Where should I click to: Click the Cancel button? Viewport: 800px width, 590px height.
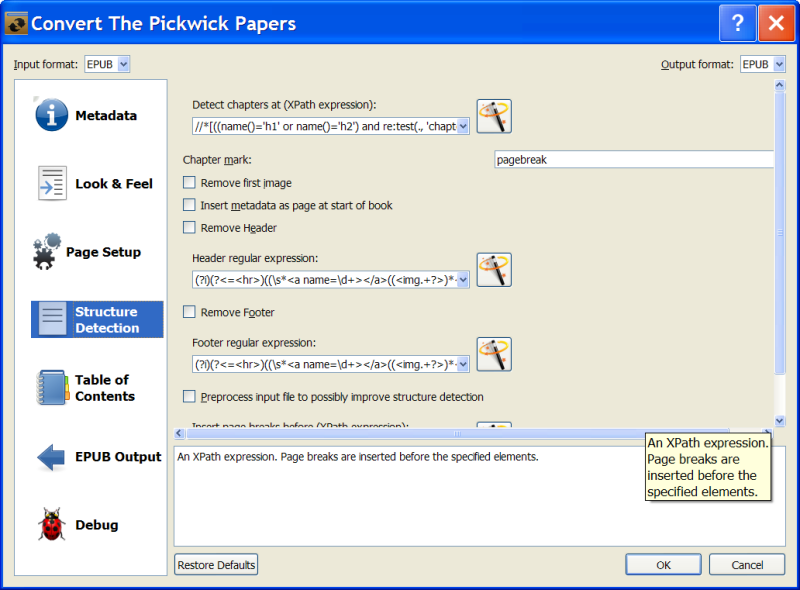point(747,564)
